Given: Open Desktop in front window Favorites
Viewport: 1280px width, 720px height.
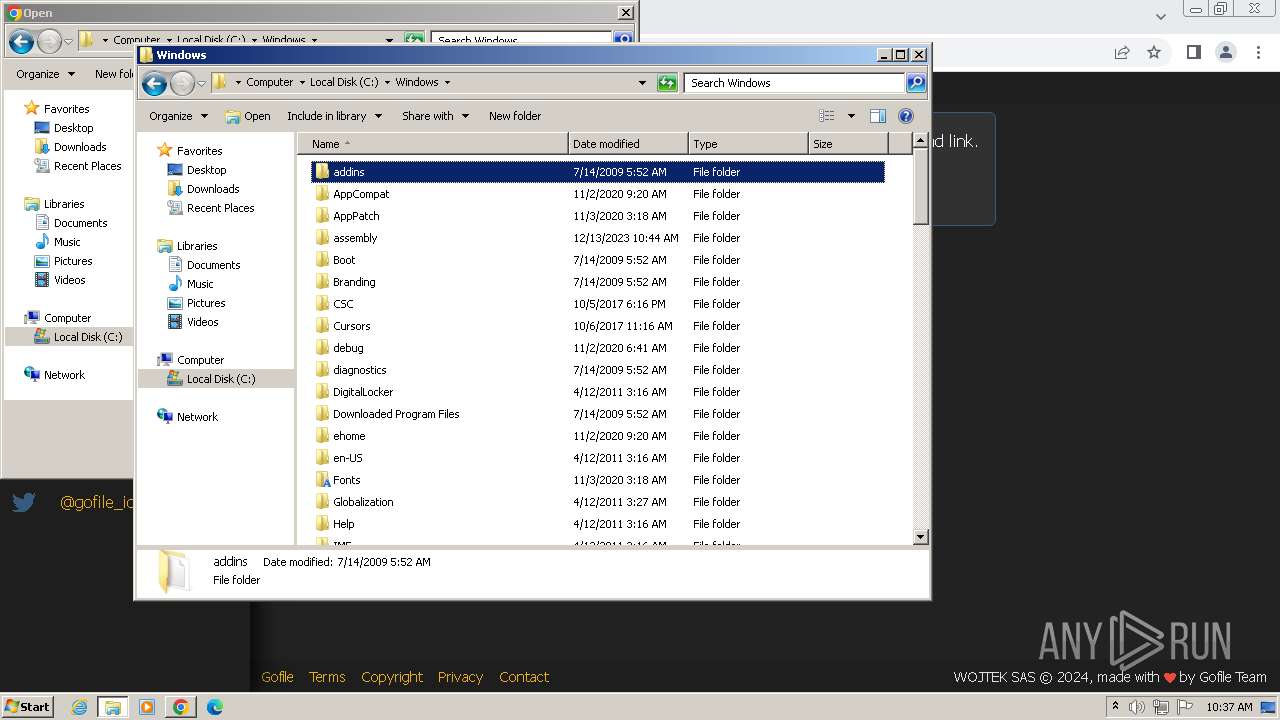Looking at the screenshot, I should (x=206, y=170).
